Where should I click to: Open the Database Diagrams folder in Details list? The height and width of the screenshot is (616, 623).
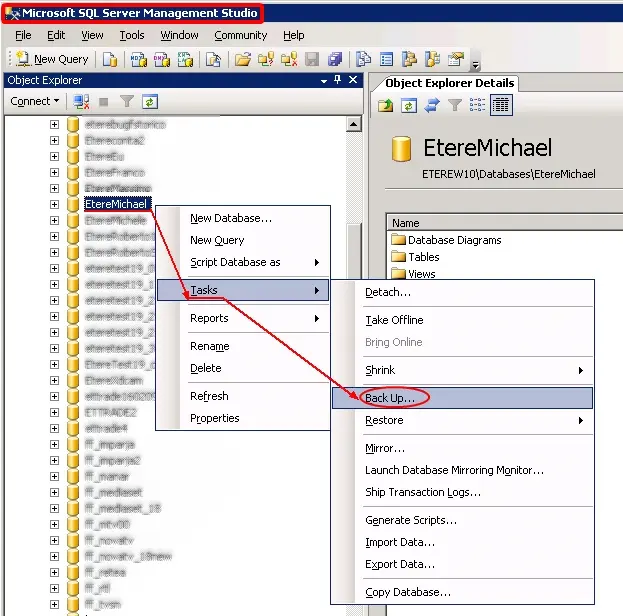454,240
